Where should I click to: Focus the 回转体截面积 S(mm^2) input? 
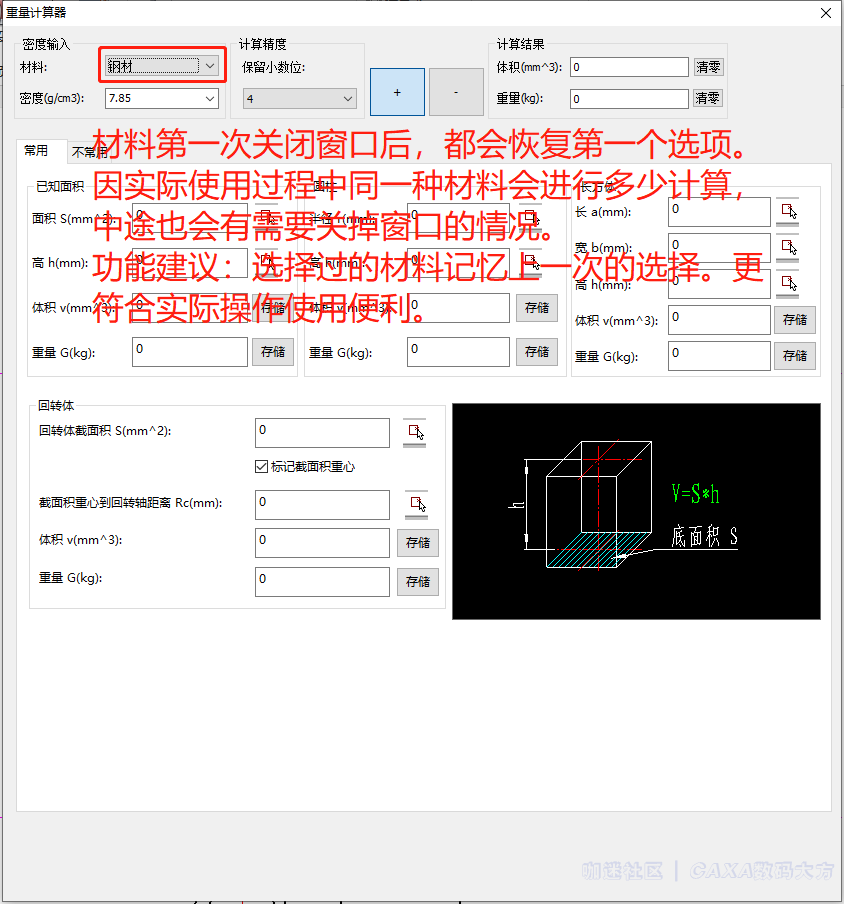coord(322,433)
